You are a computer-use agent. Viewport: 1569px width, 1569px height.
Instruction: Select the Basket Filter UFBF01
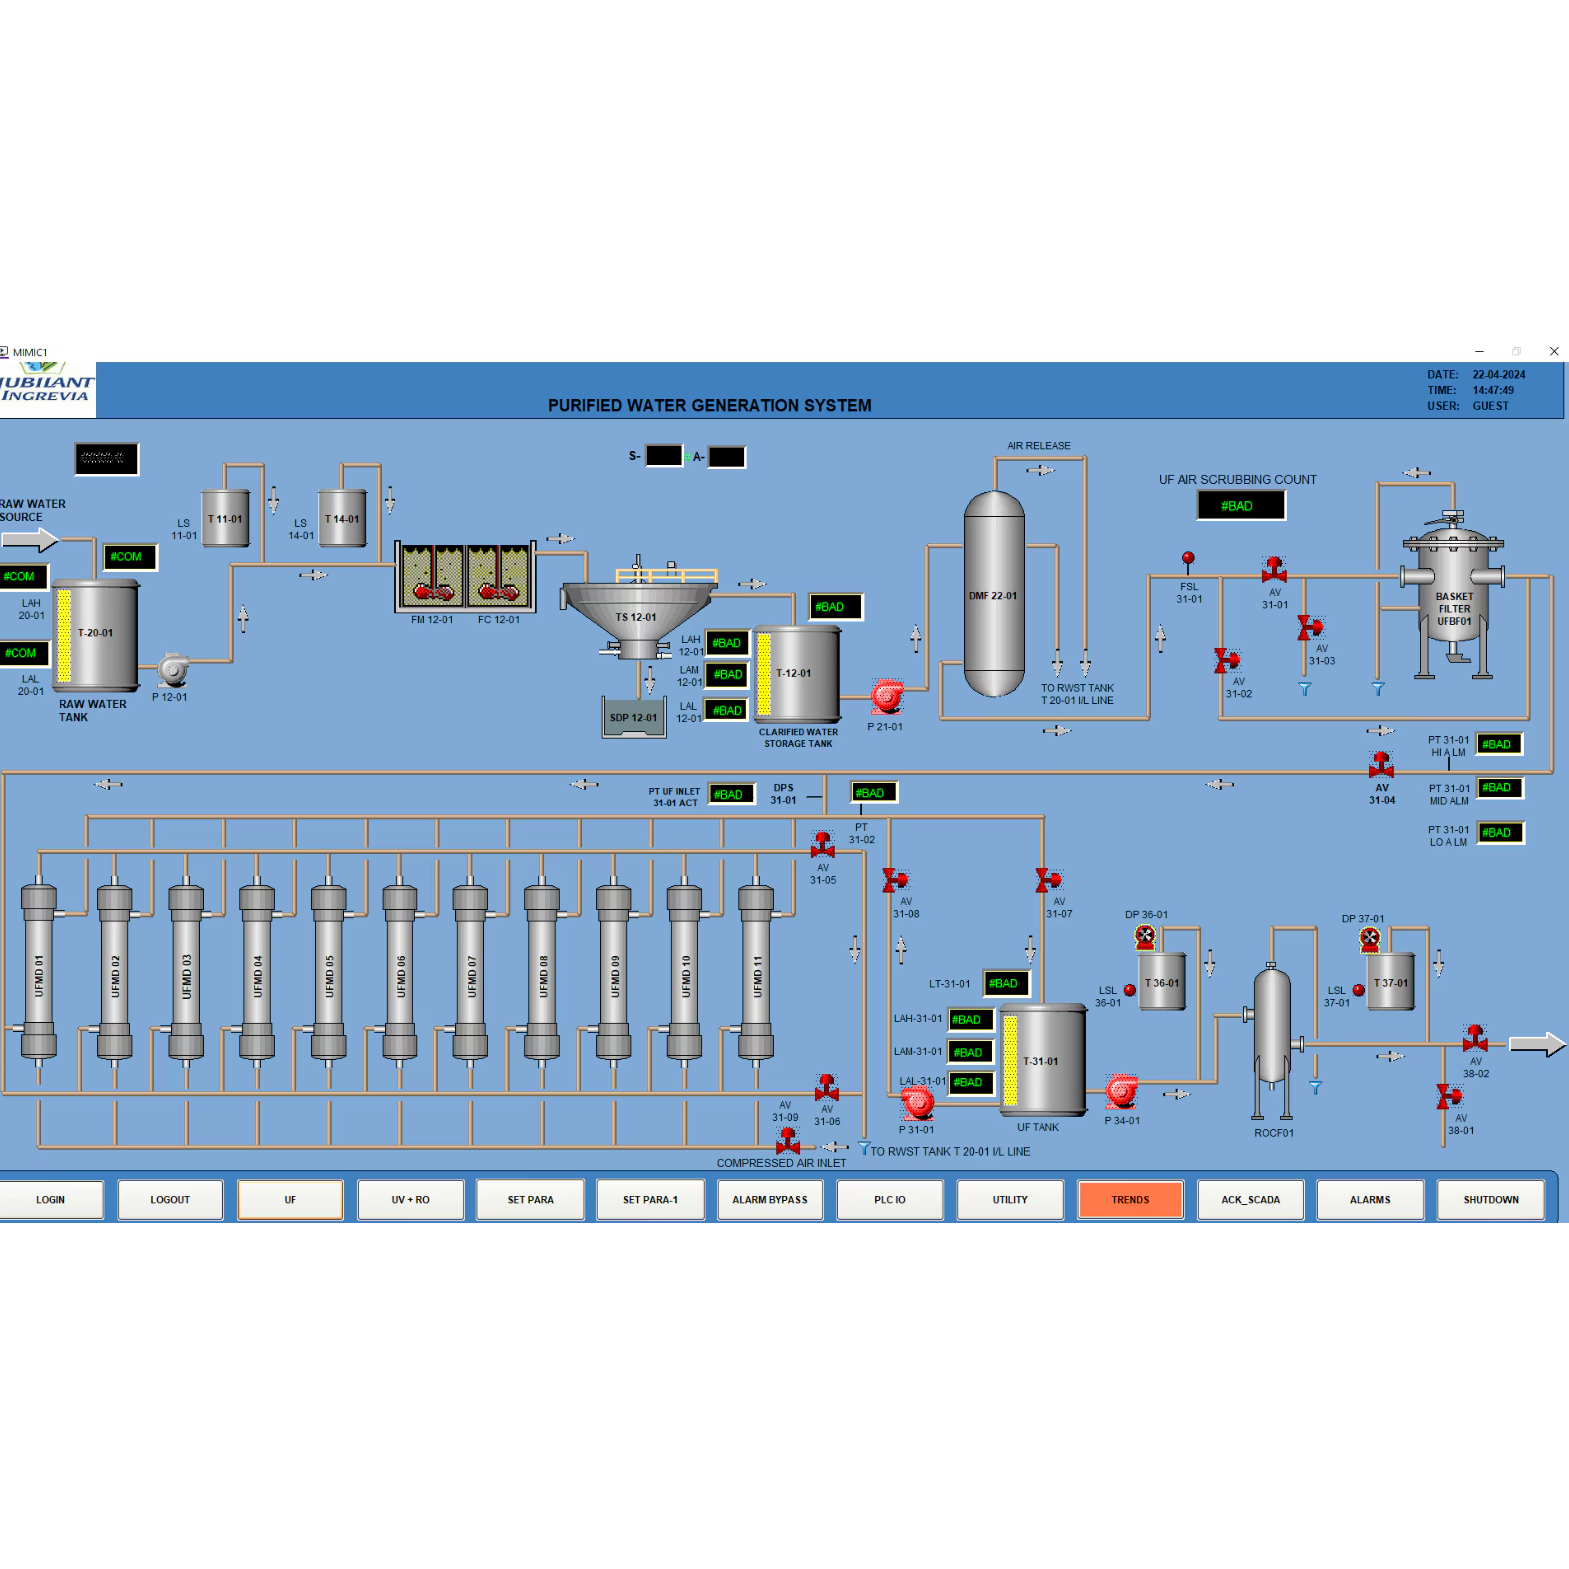pos(1453,594)
